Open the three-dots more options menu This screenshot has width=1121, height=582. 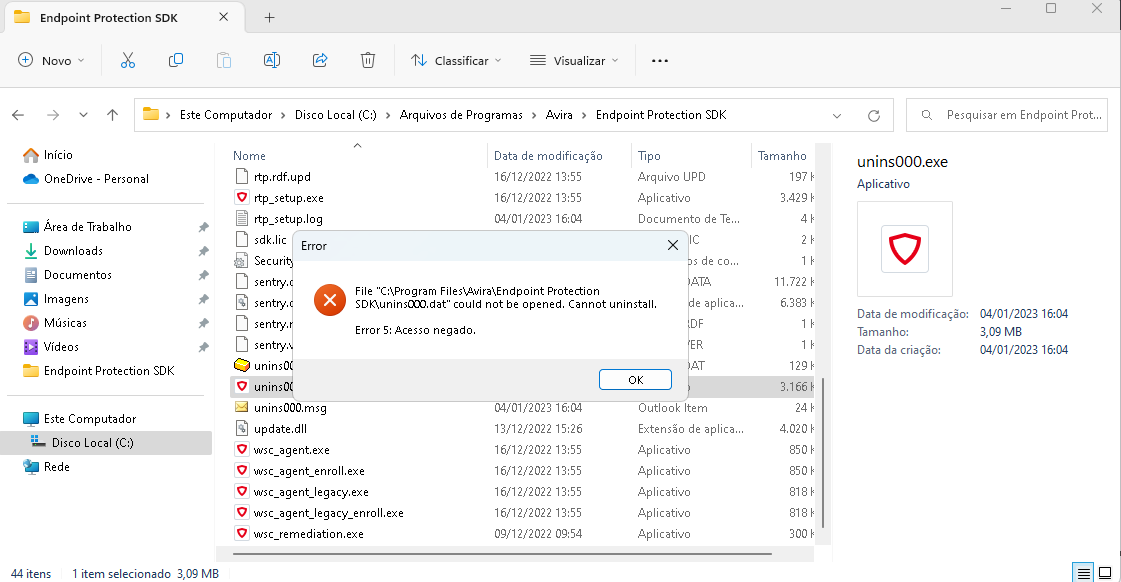click(x=660, y=61)
